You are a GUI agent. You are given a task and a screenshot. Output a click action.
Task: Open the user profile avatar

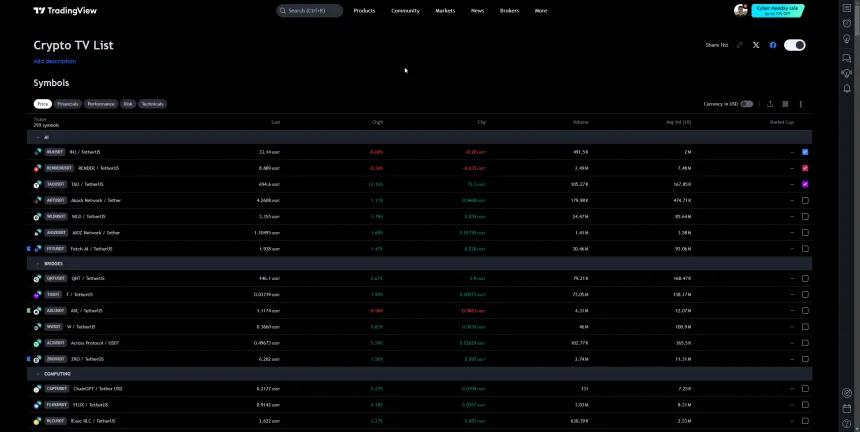[740, 10]
